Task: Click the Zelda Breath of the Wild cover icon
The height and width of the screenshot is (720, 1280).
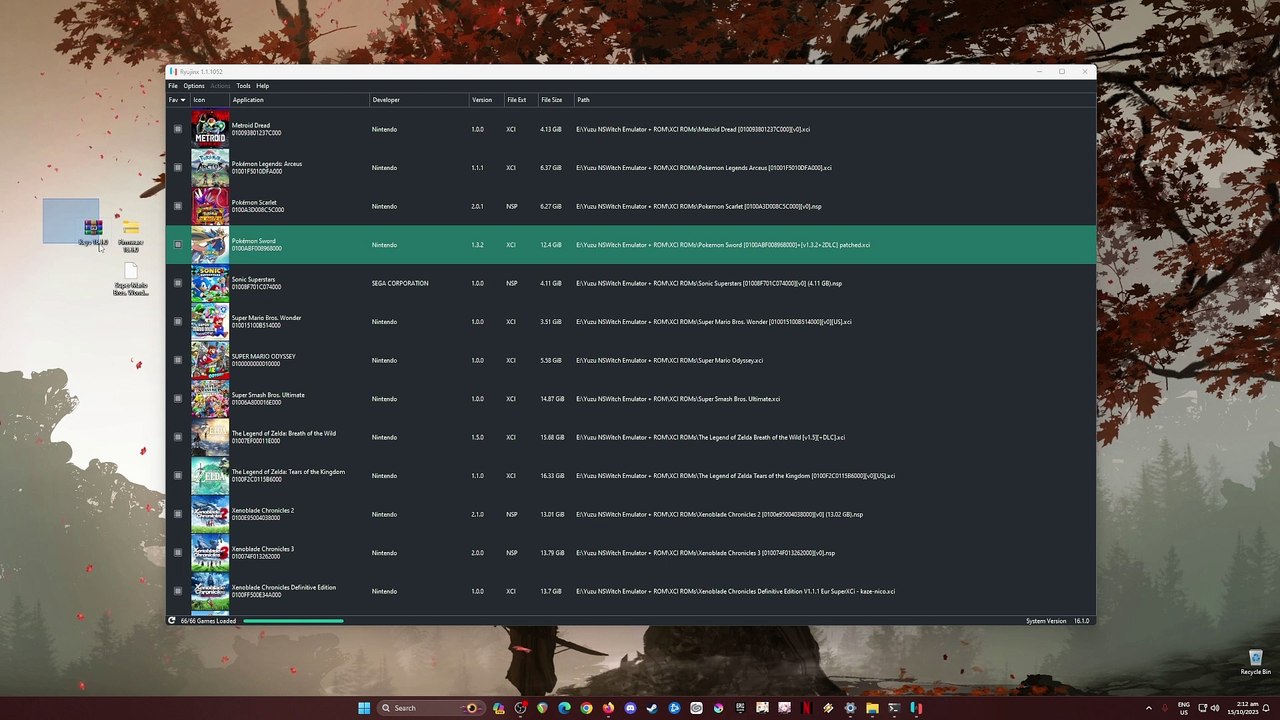Action: click(210, 437)
